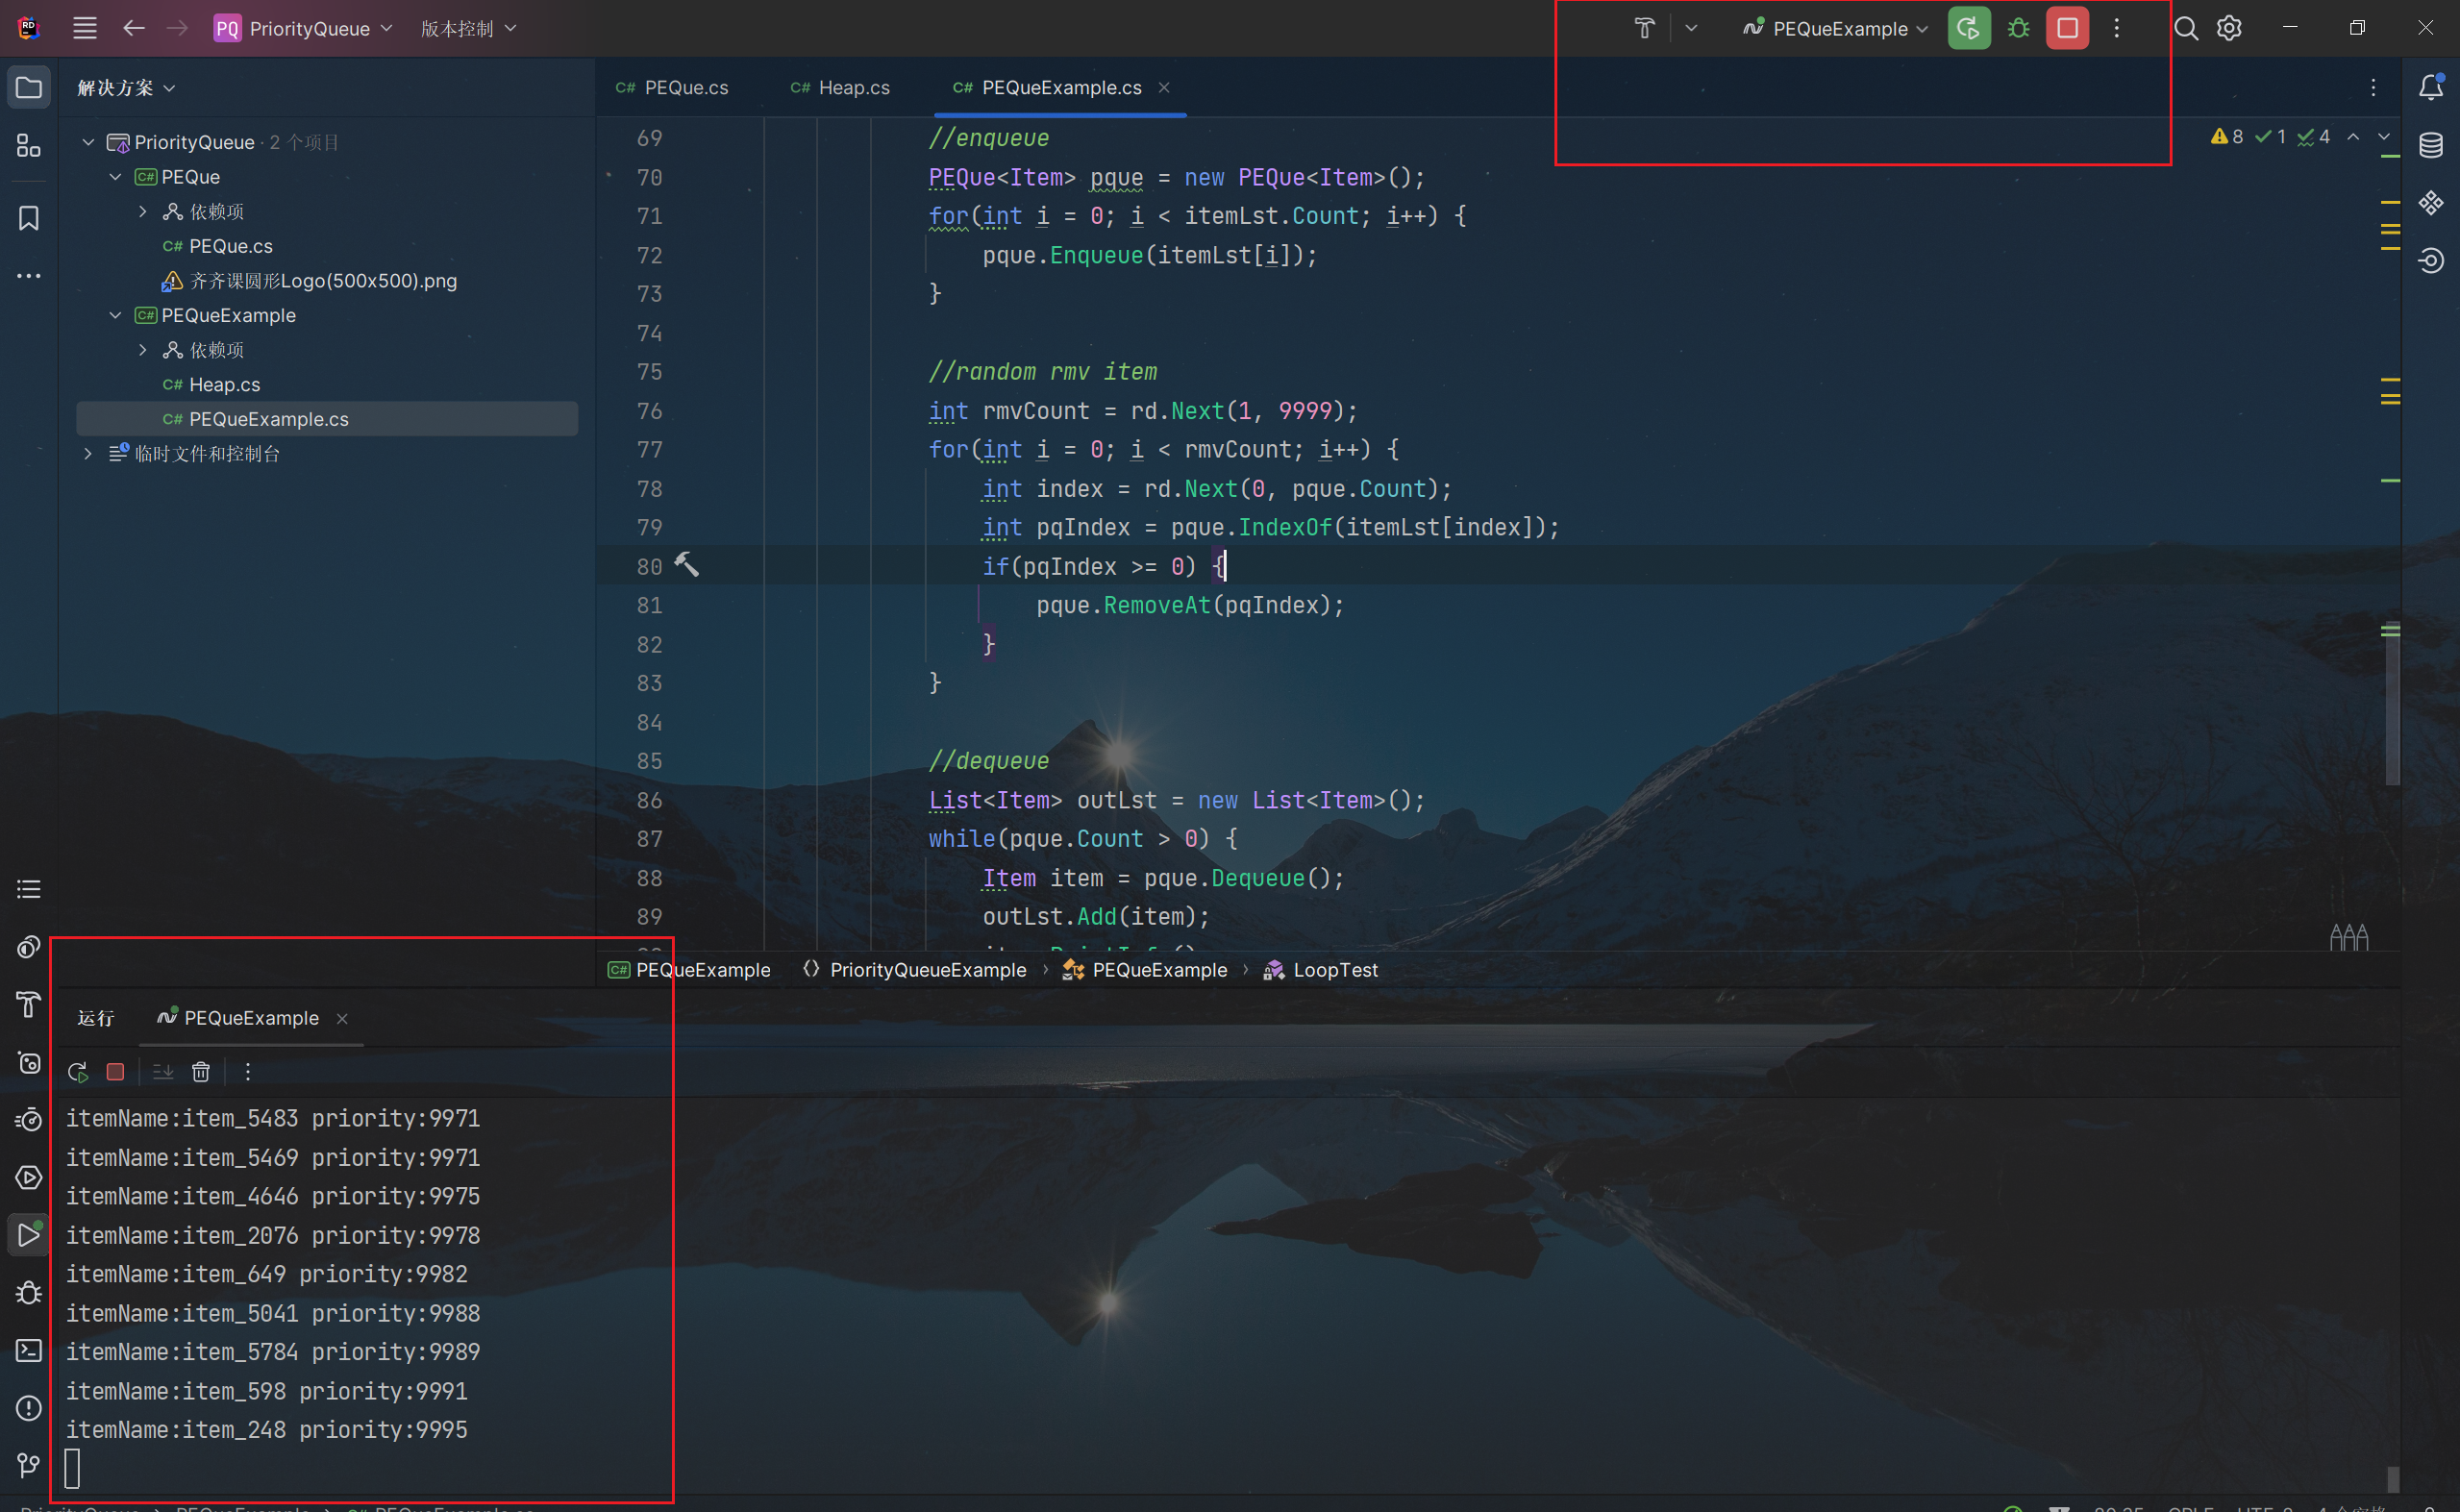Select 齐齐课圆形Logo(500x500).png file

pyautogui.click(x=309, y=281)
